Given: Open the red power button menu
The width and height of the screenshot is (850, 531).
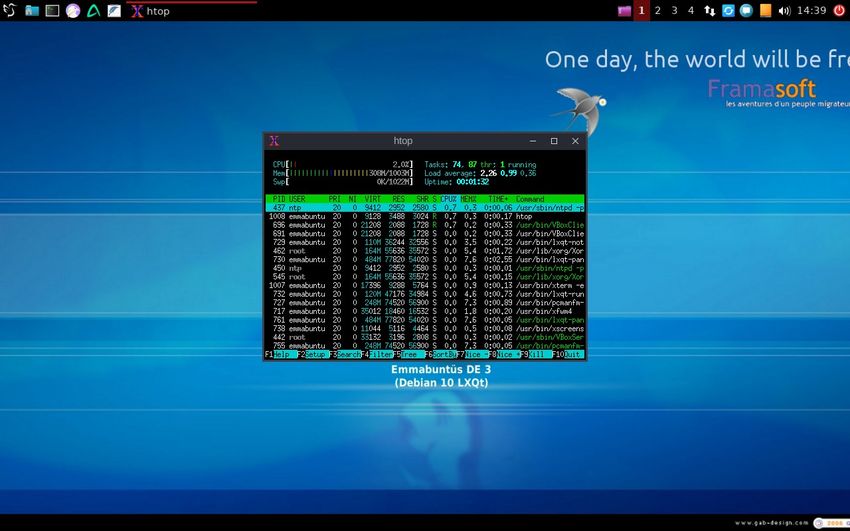Looking at the screenshot, I should tap(839, 10).
